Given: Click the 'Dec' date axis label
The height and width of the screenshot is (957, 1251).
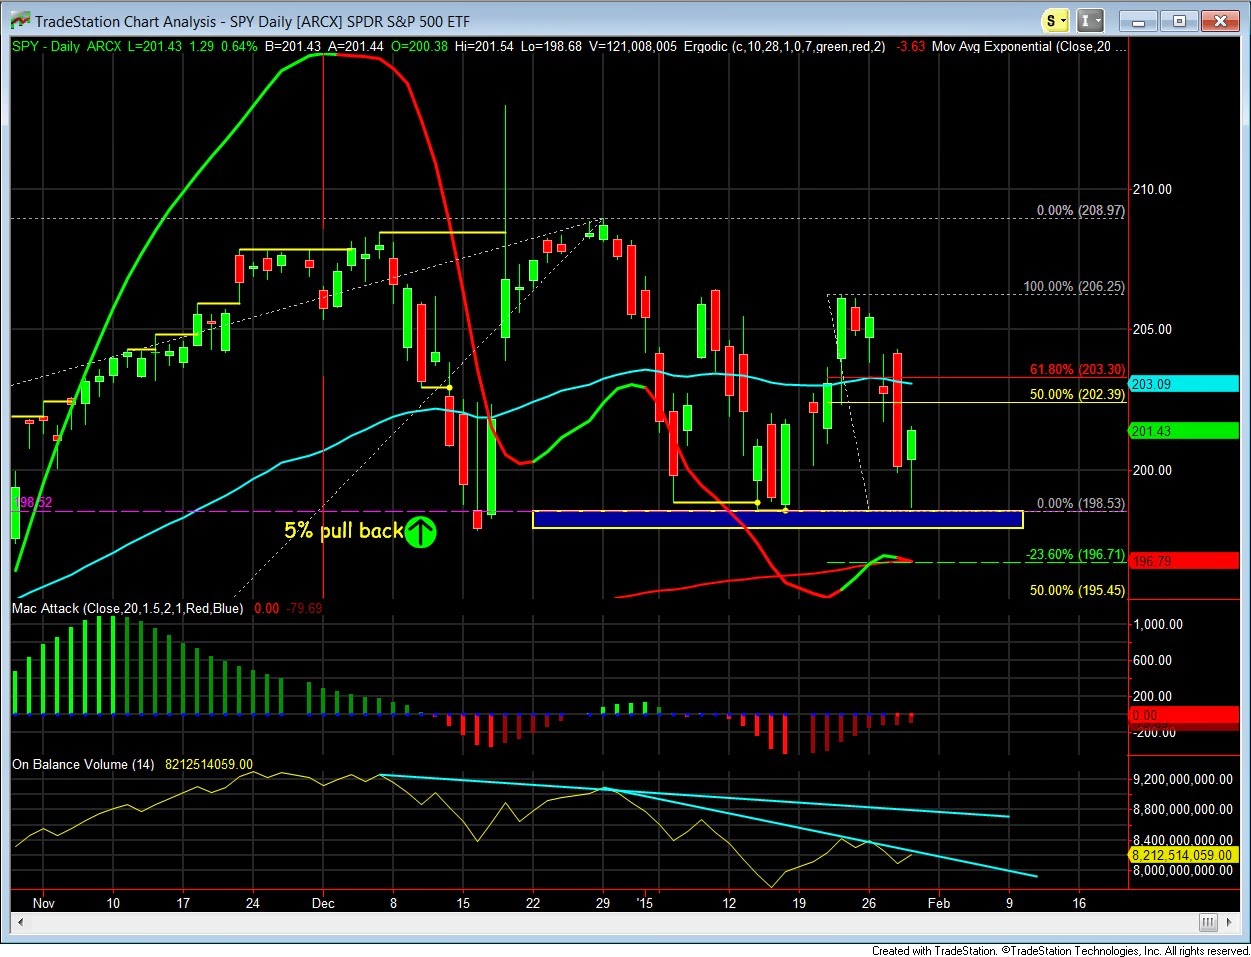Looking at the screenshot, I should 323,903.
